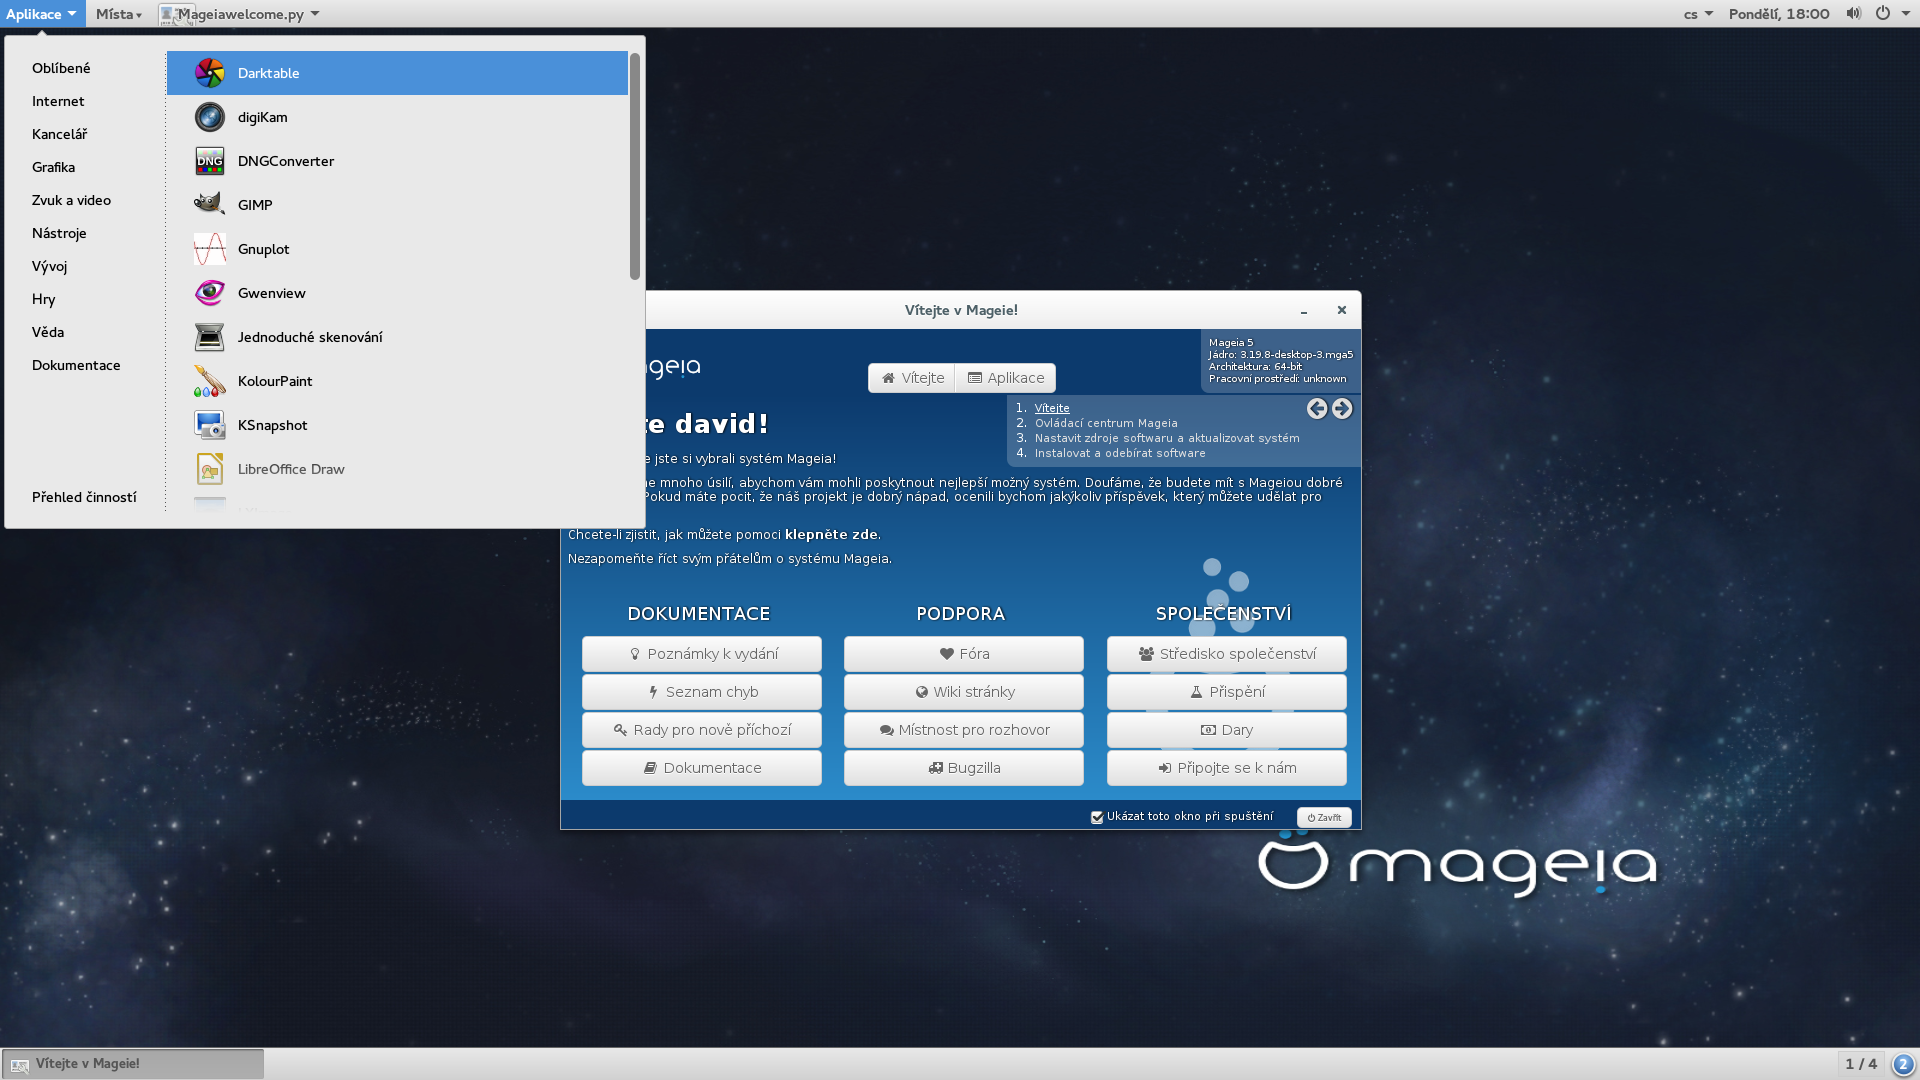Open the cs keyboard layout dropdown
Viewport: 1920px width, 1080px height.
point(1698,14)
